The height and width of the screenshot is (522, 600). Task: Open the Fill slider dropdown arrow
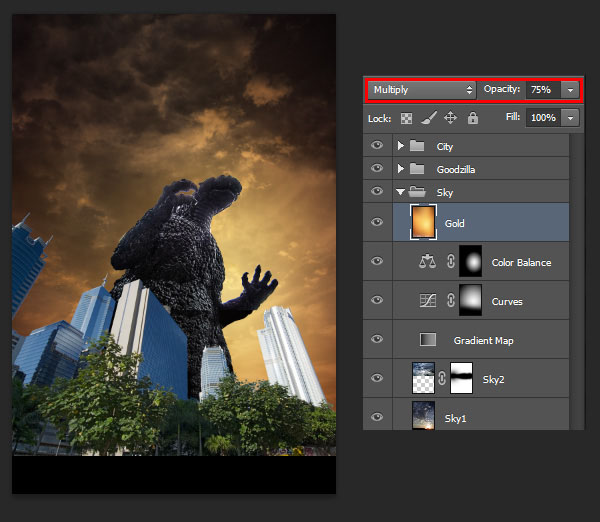[570, 118]
